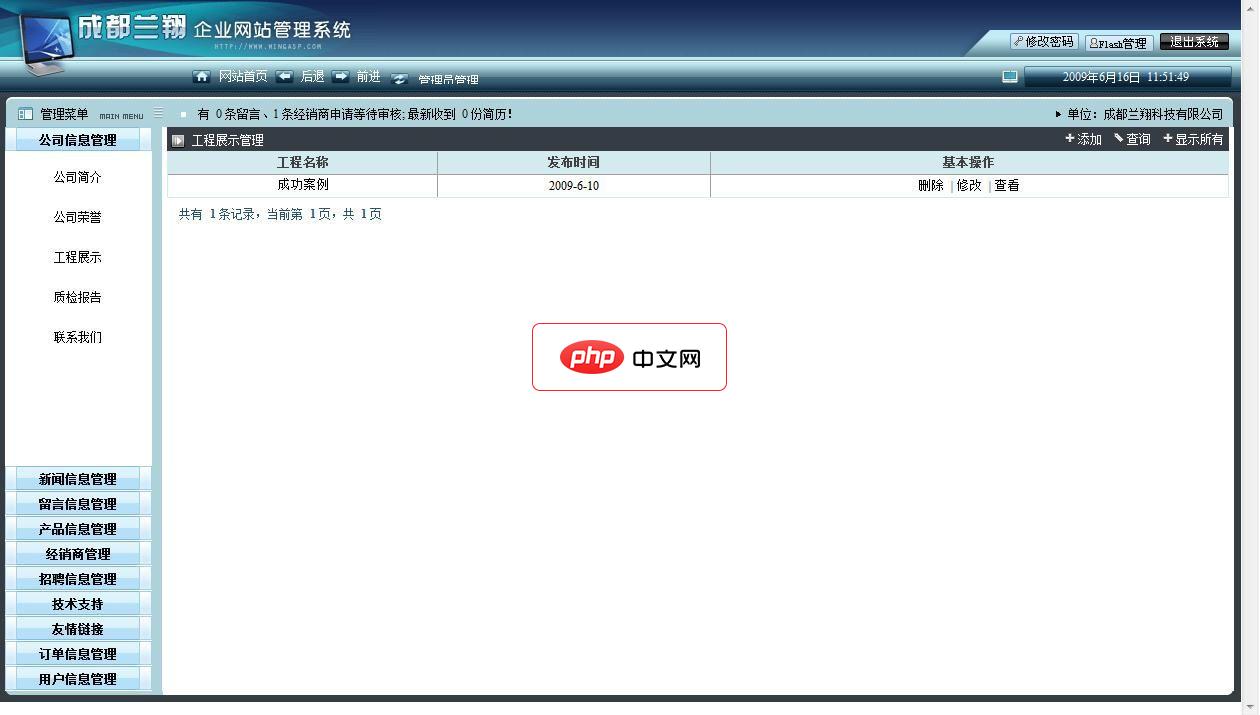1260x715 pixels.
Task: Open Flash管理
Action: coord(1119,43)
